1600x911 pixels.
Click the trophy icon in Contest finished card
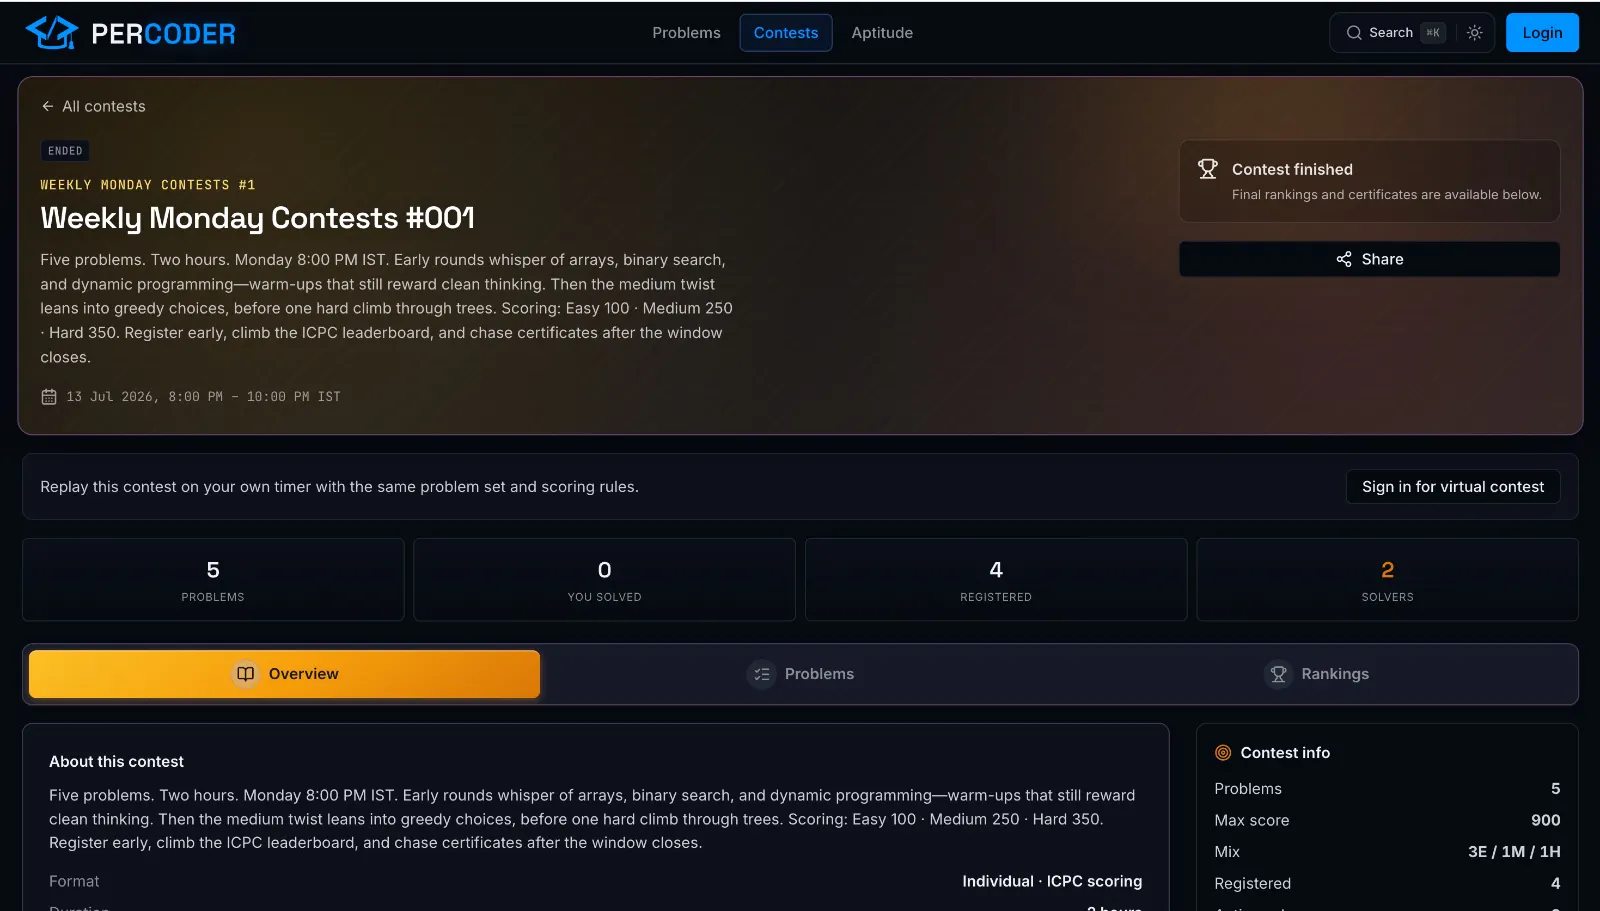pyautogui.click(x=1208, y=169)
